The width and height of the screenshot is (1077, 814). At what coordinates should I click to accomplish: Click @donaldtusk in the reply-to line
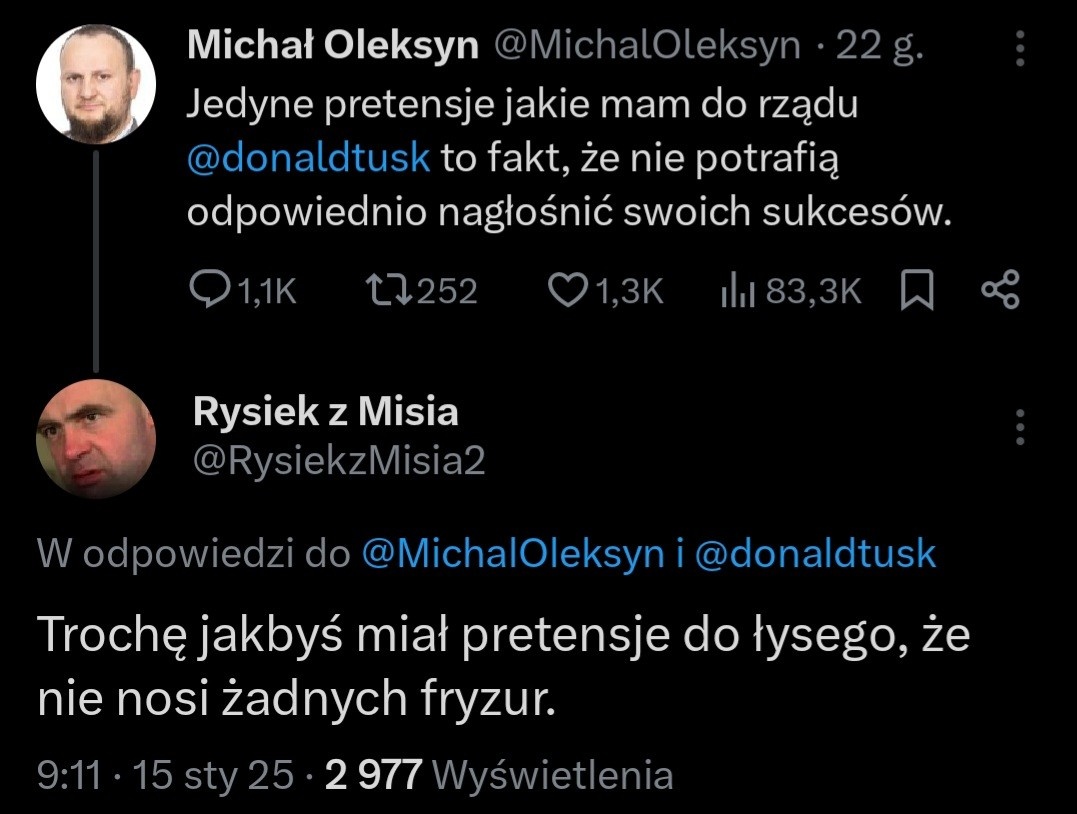[x=815, y=553]
